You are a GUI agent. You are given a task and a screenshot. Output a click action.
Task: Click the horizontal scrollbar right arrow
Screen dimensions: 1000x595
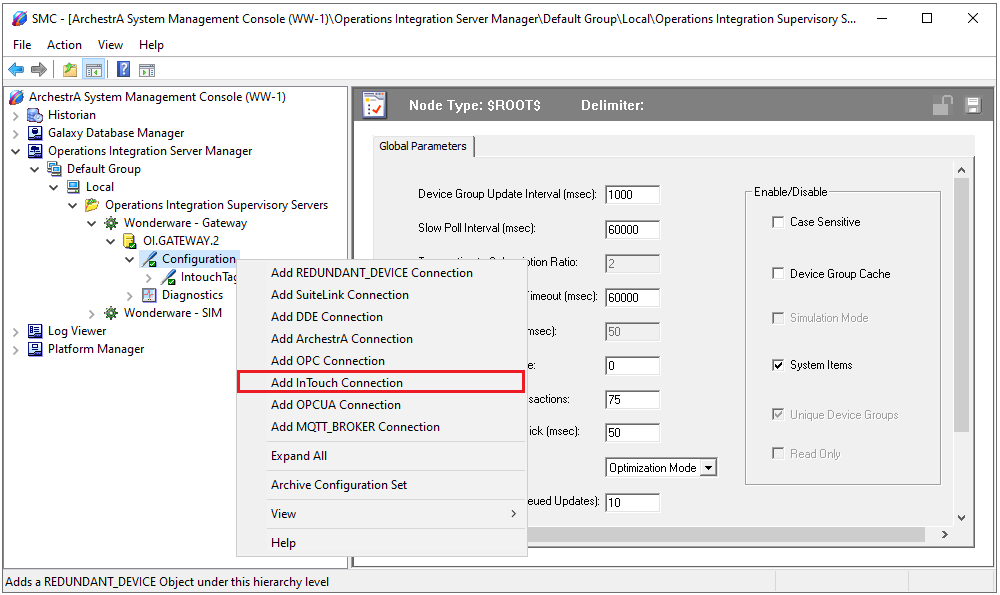click(x=945, y=534)
